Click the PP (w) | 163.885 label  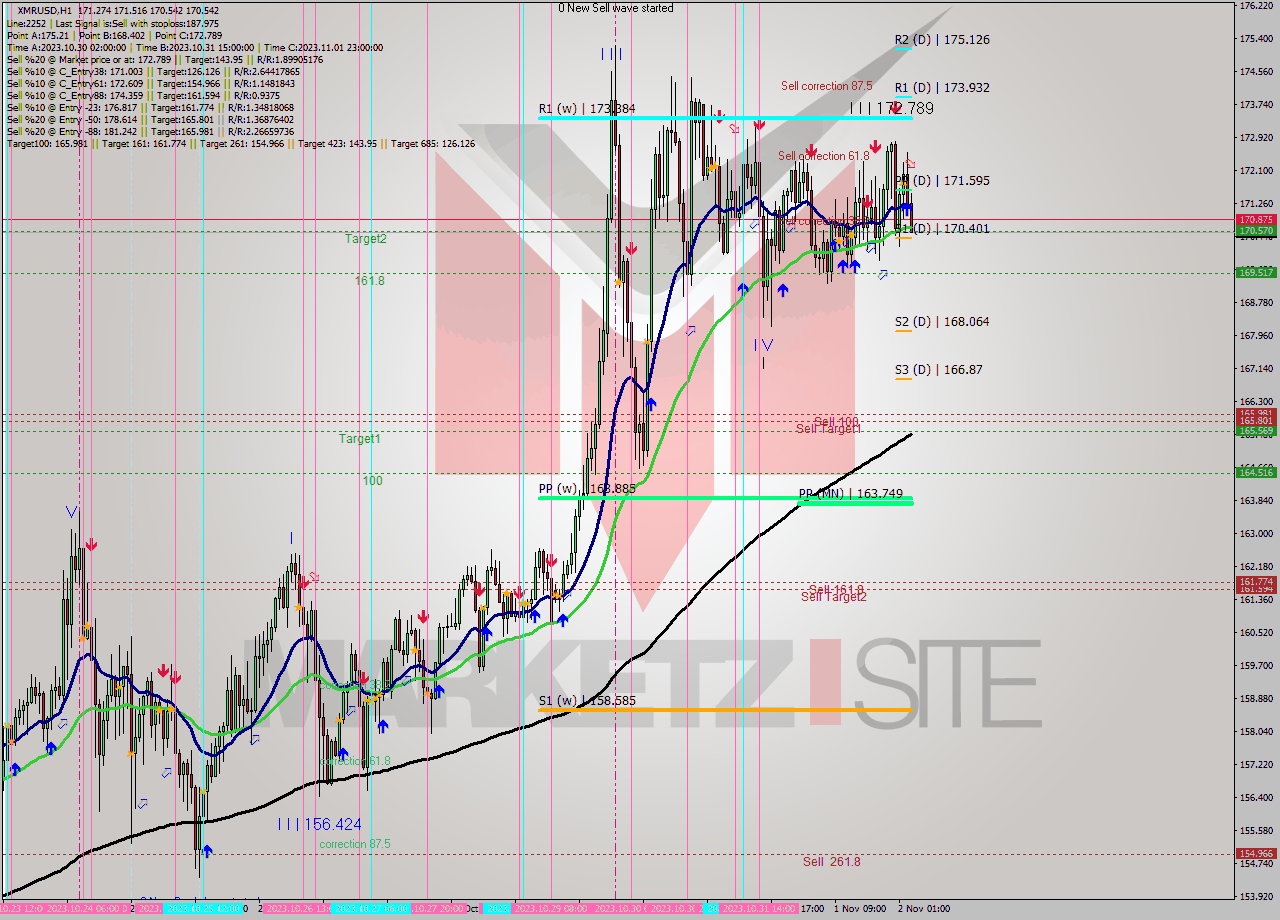[587, 489]
